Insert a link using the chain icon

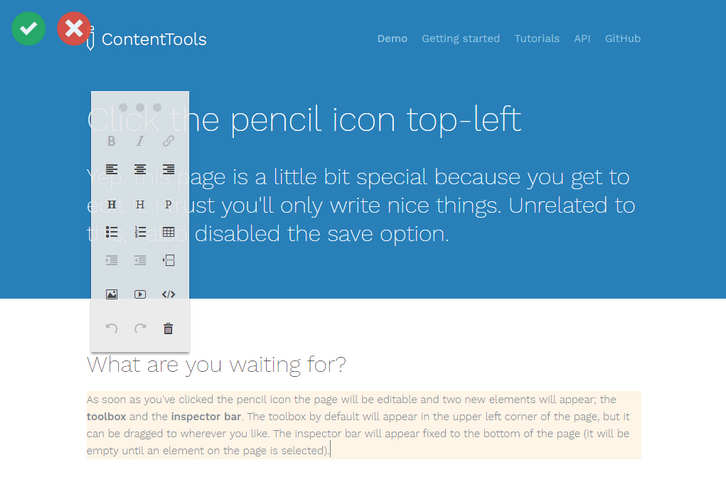[168, 141]
